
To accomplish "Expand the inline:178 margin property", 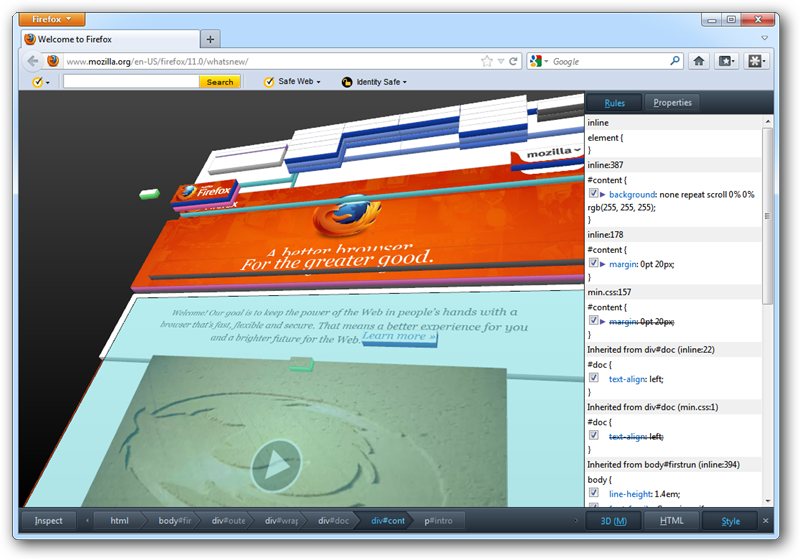I will [603, 264].
